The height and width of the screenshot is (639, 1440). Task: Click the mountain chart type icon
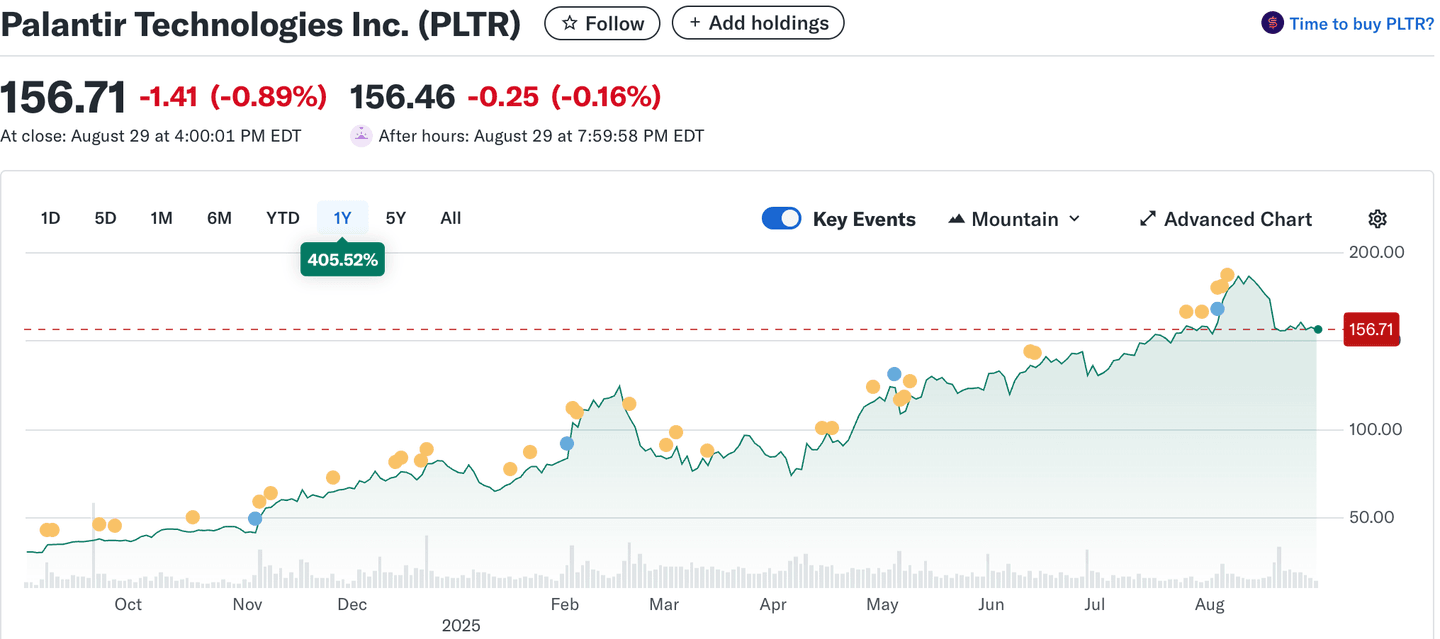click(x=956, y=219)
